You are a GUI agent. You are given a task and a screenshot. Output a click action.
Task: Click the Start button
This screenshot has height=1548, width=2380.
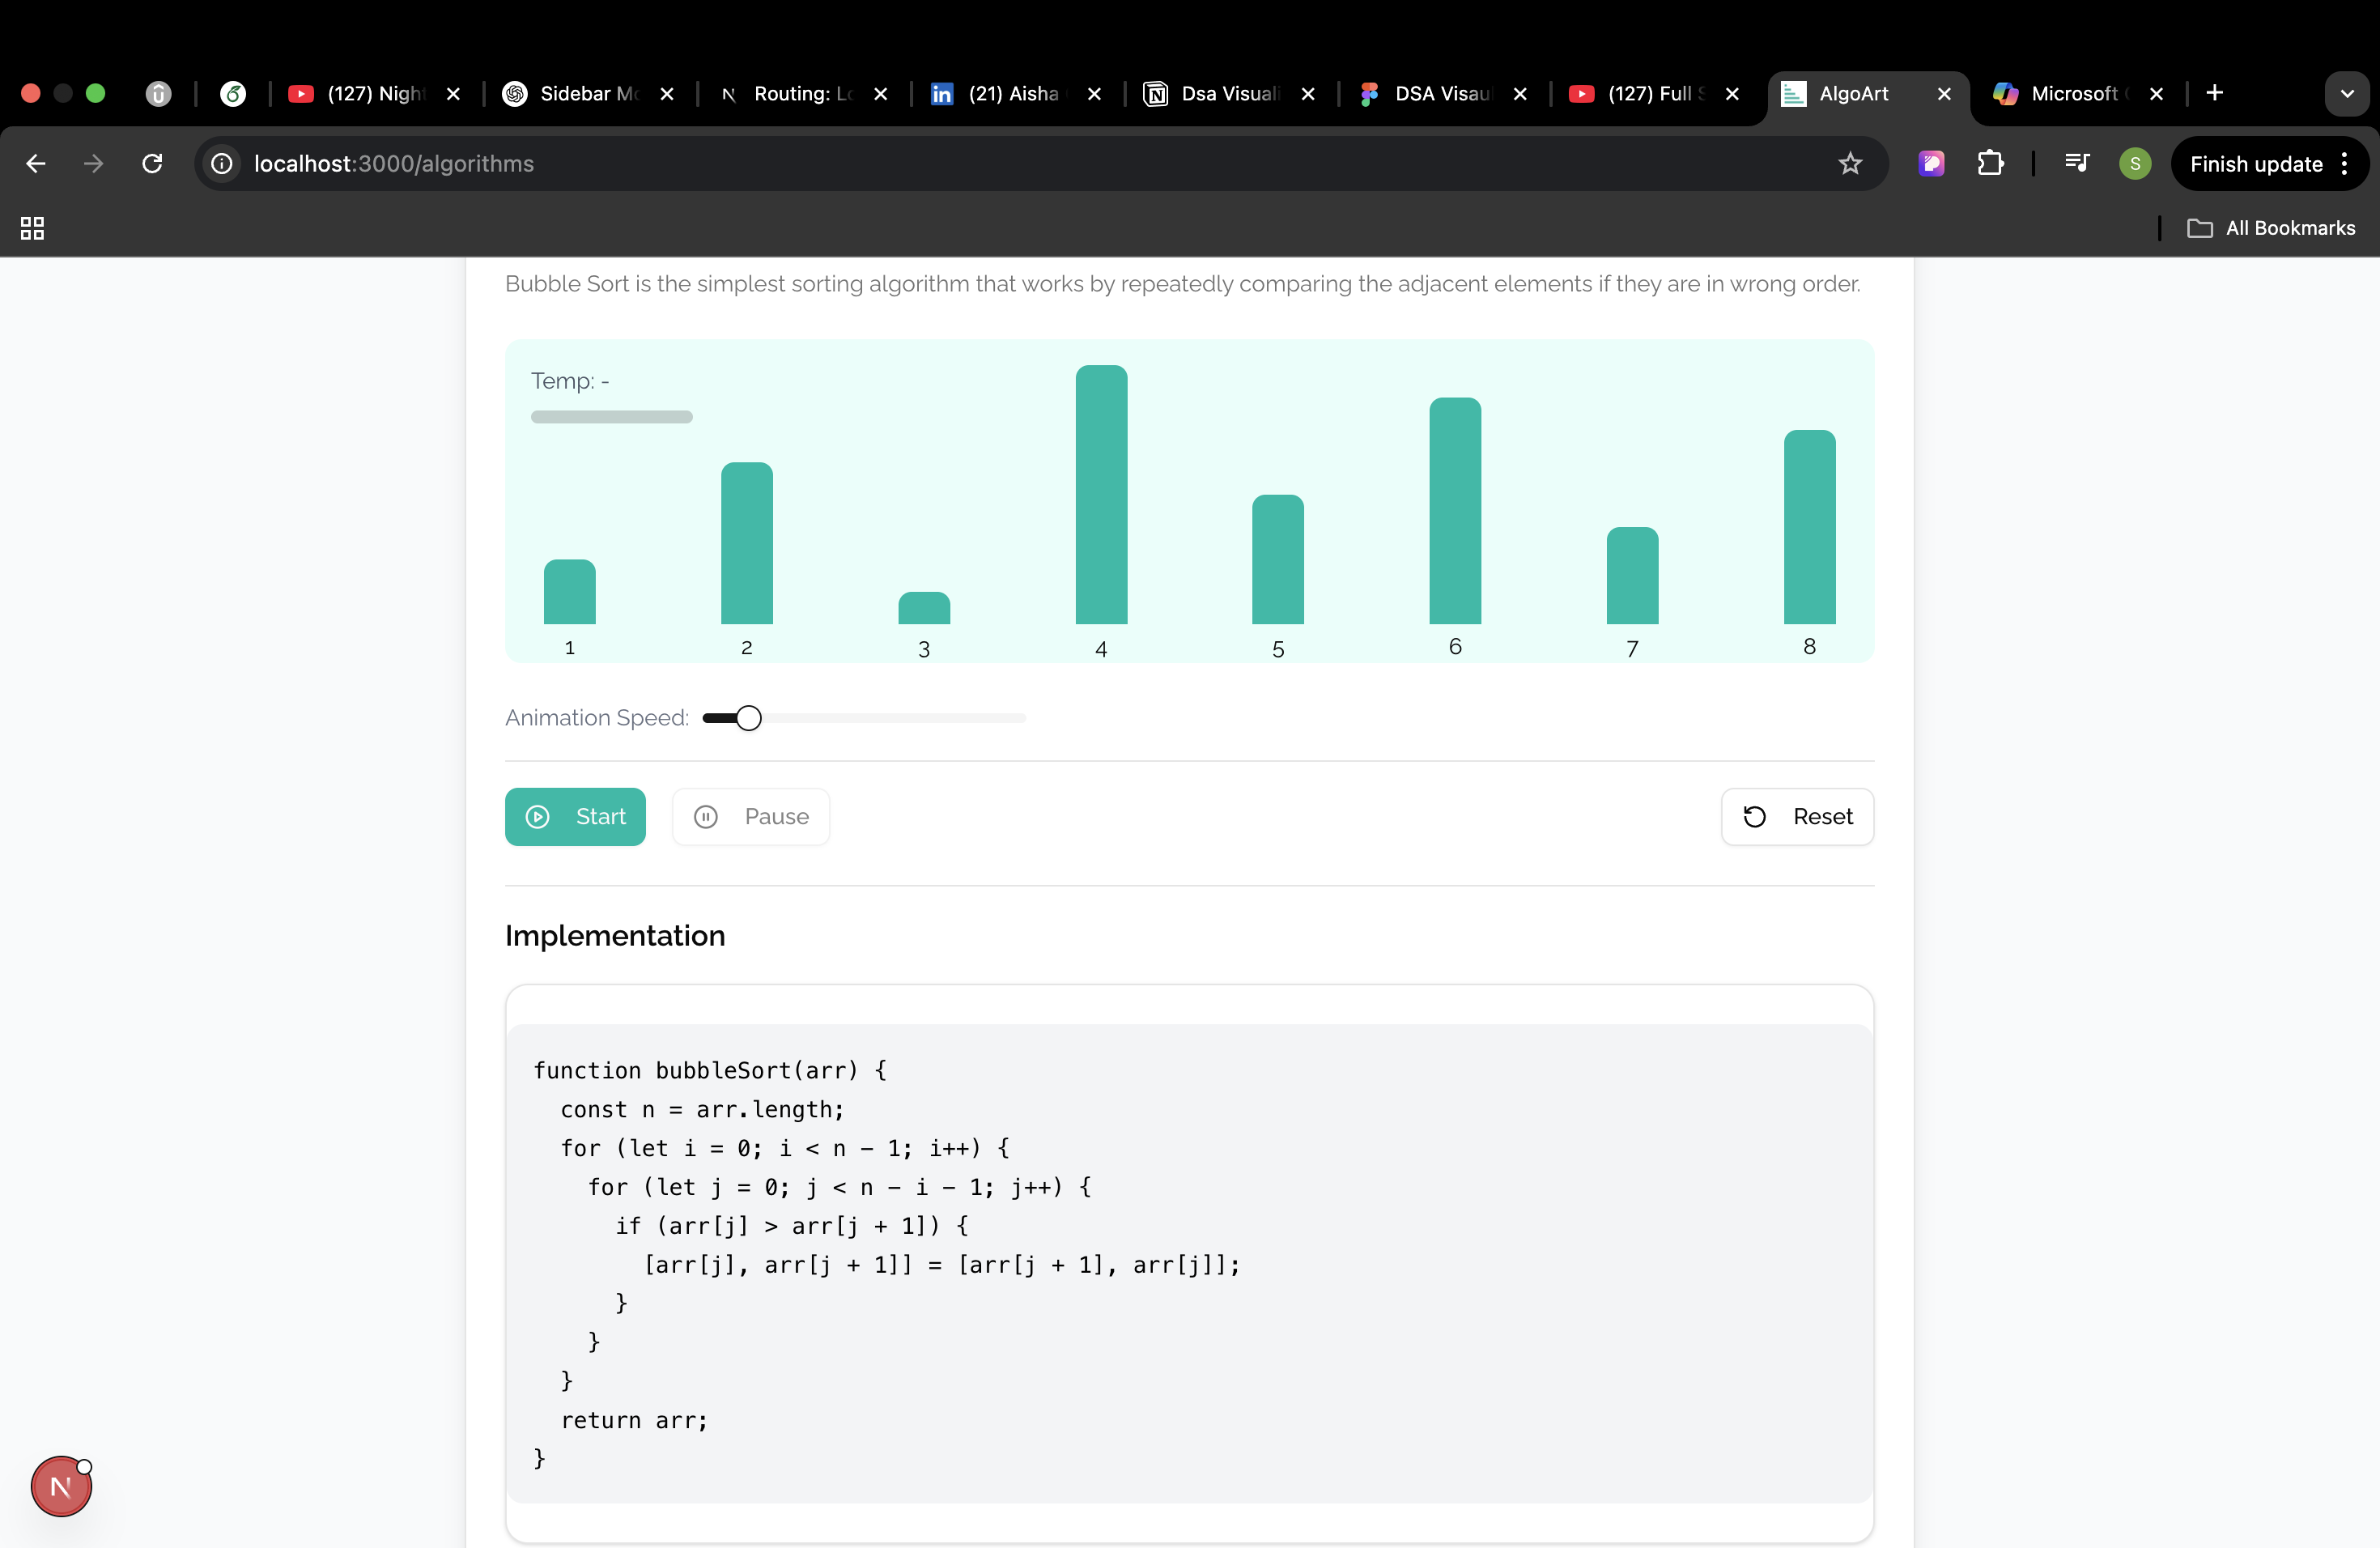point(575,817)
